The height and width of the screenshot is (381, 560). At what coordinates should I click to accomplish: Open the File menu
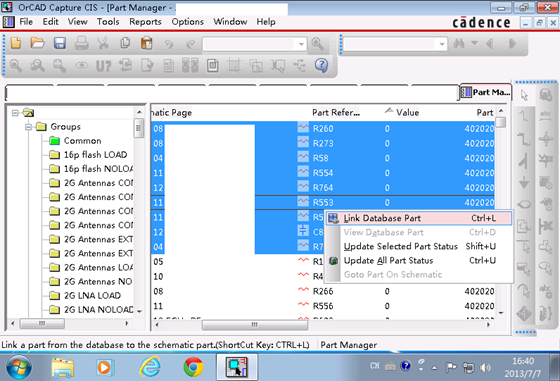26,22
